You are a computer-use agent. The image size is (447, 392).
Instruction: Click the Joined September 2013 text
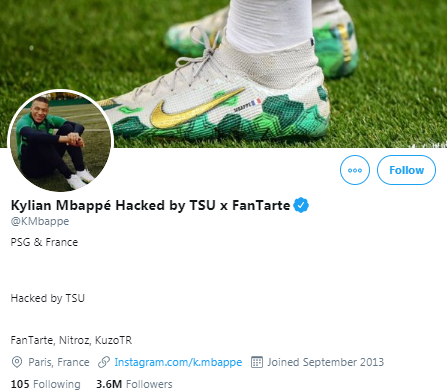[x=325, y=362]
